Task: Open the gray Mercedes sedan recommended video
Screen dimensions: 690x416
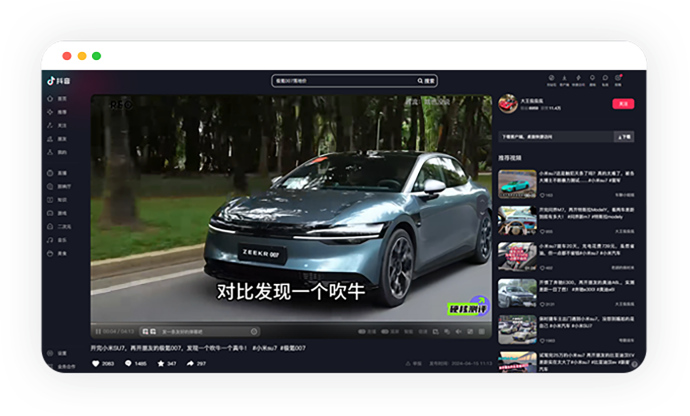Action: (x=517, y=293)
